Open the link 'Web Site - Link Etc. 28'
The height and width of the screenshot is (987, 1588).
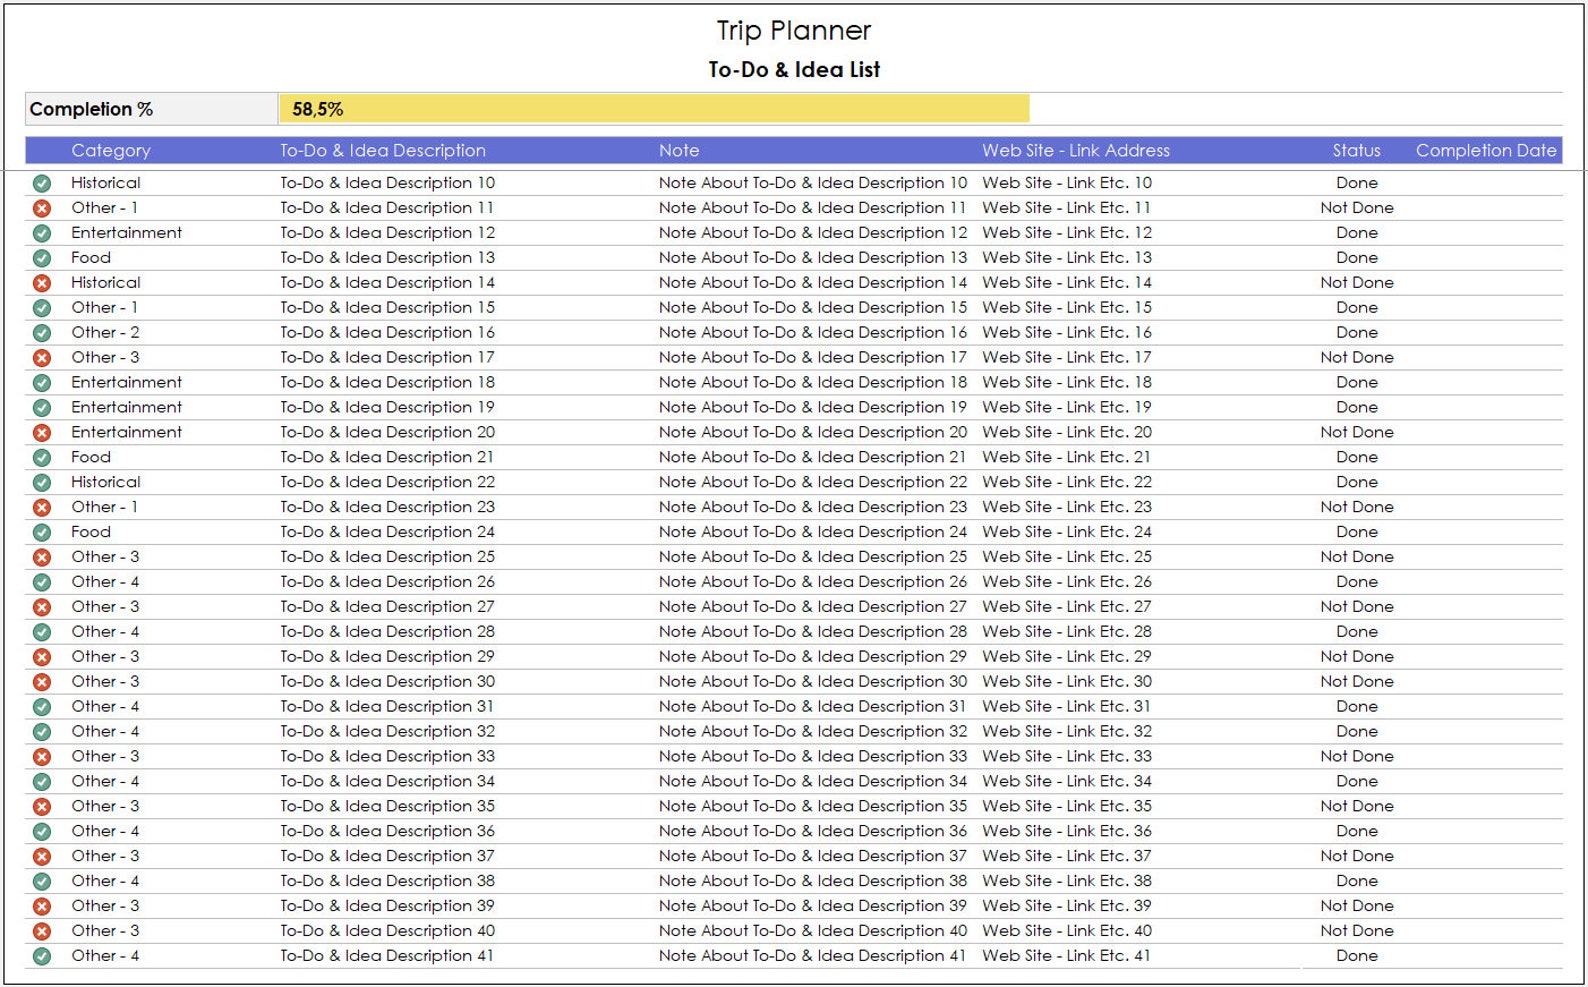tap(1067, 631)
